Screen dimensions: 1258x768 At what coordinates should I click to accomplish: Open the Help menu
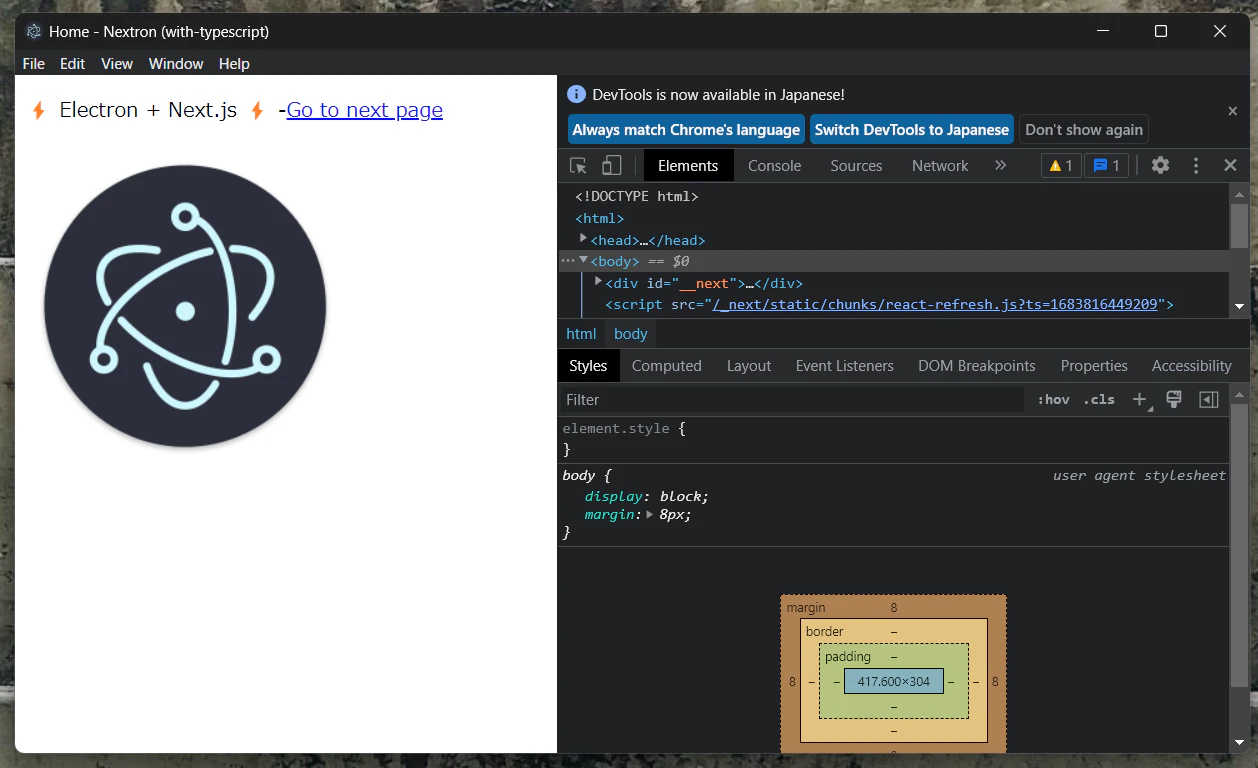(234, 64)
